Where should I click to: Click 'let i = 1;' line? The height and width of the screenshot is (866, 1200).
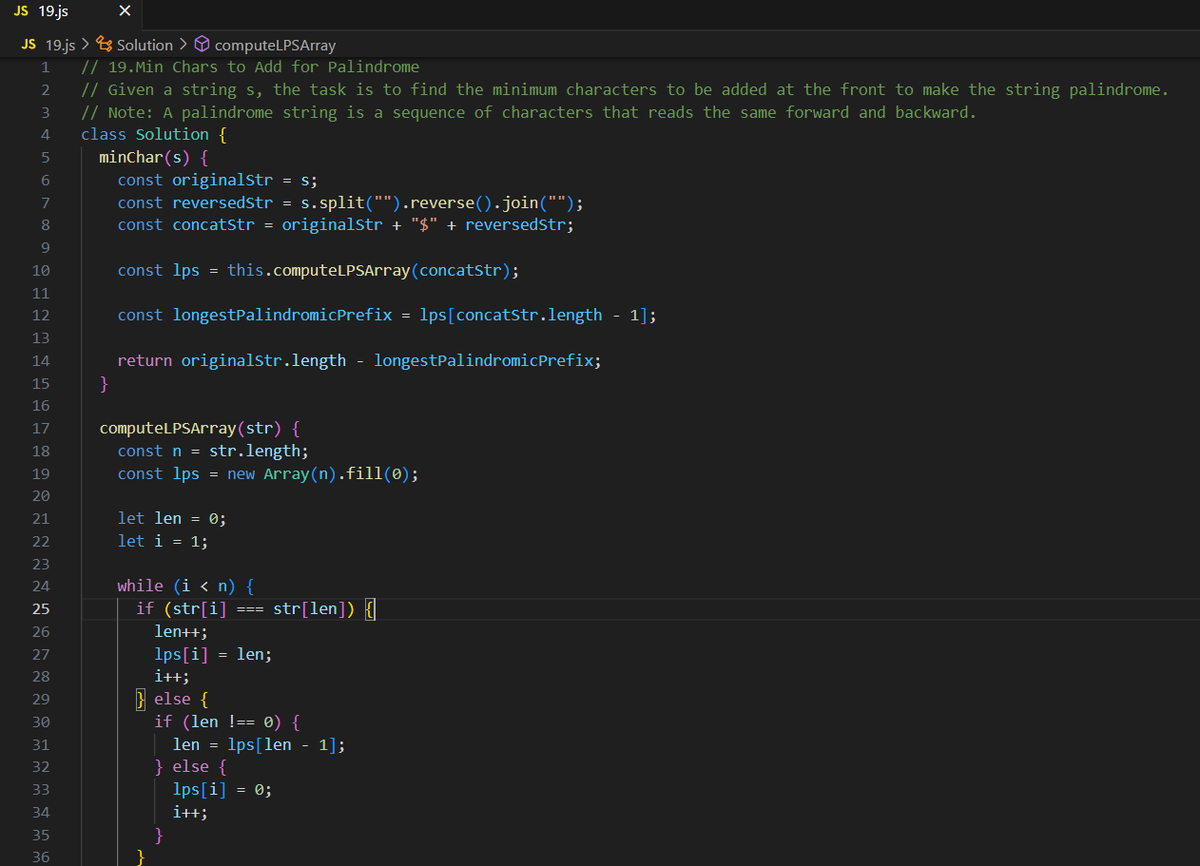click(162, 541)
